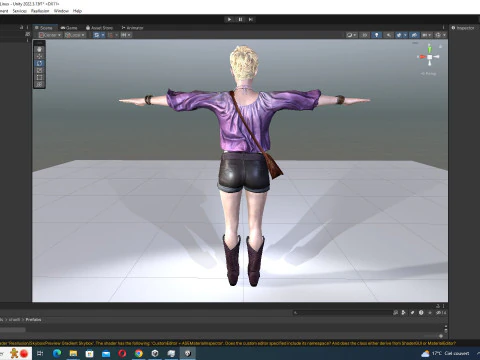Open the Animator tab

point(132,28)
